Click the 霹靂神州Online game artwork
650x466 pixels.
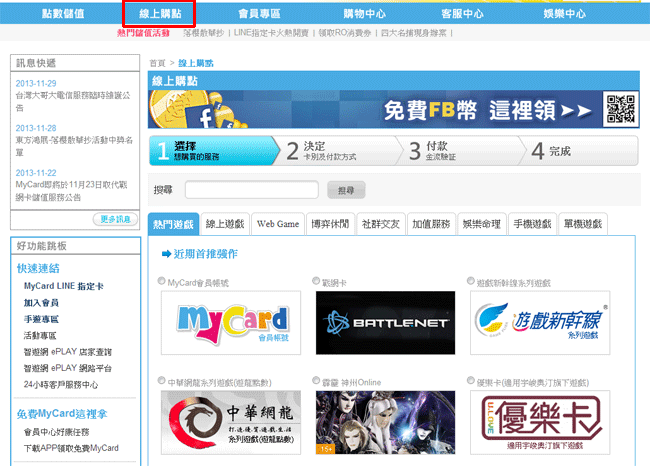click(x=386, y=422)
